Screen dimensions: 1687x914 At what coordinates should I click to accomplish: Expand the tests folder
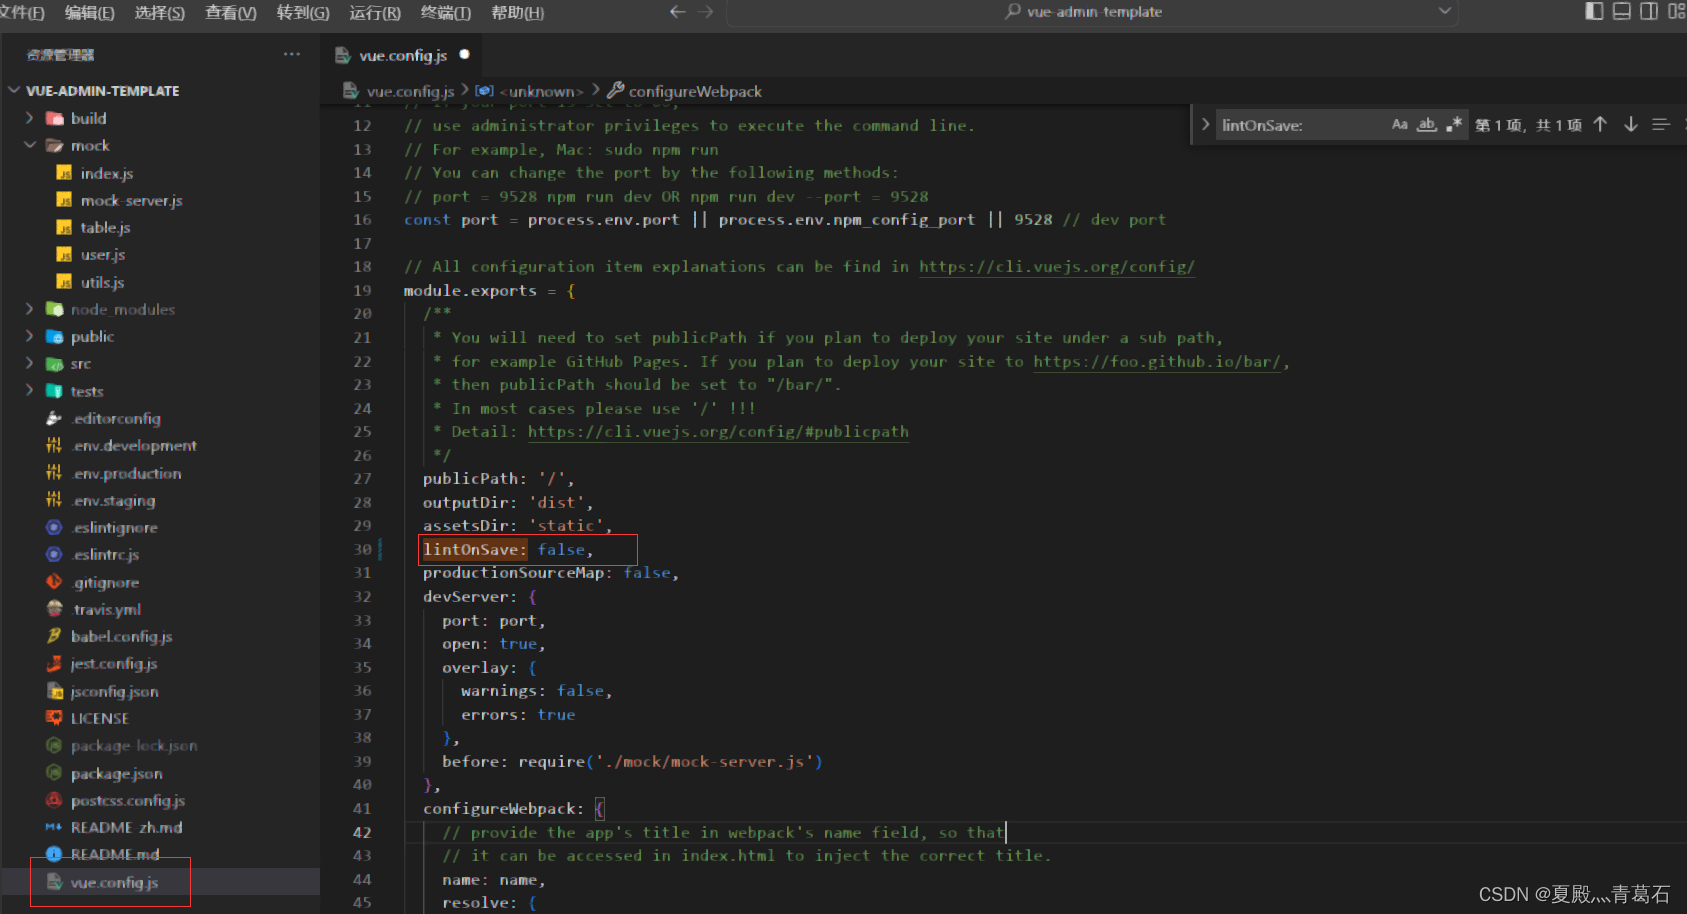click(x=86, y=391)
